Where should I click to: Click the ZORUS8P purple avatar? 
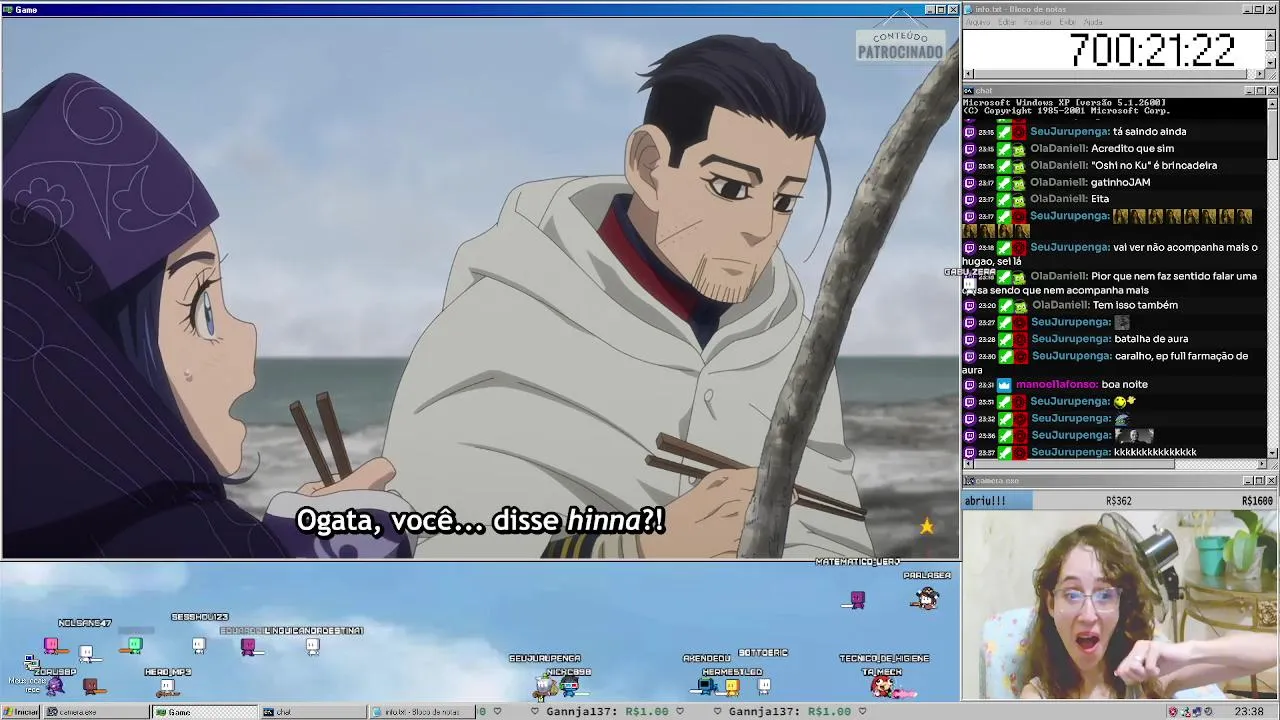(x=56, y=686)
